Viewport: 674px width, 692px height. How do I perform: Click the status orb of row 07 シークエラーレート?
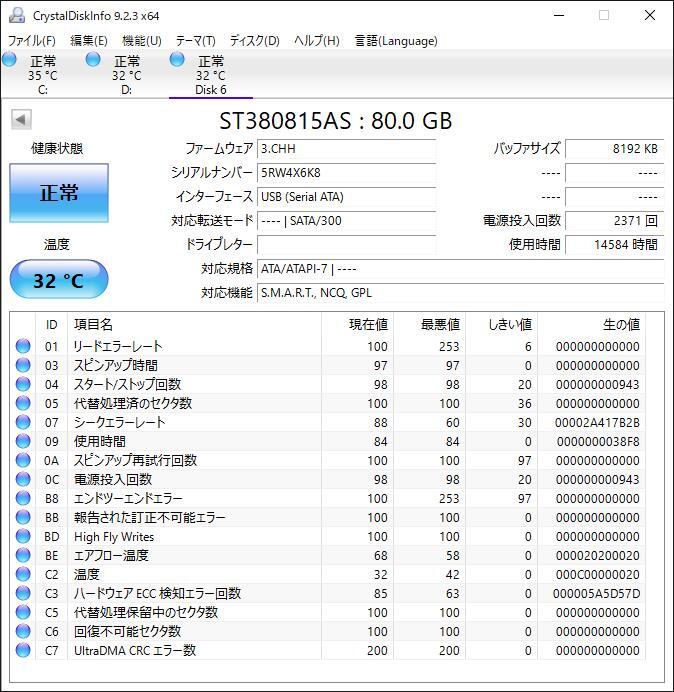23,422
